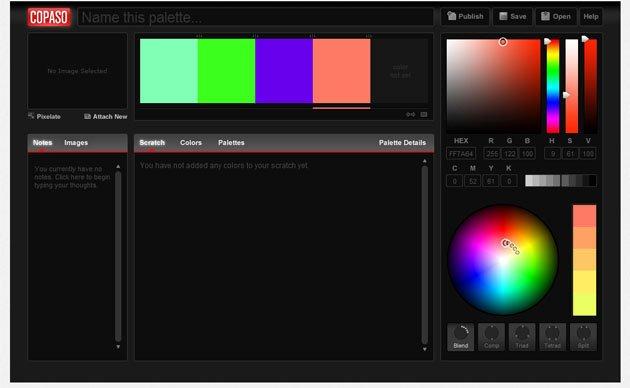Click the rainbow hue slider
Screen dimensions: 630x388
[x=553, y=86]
